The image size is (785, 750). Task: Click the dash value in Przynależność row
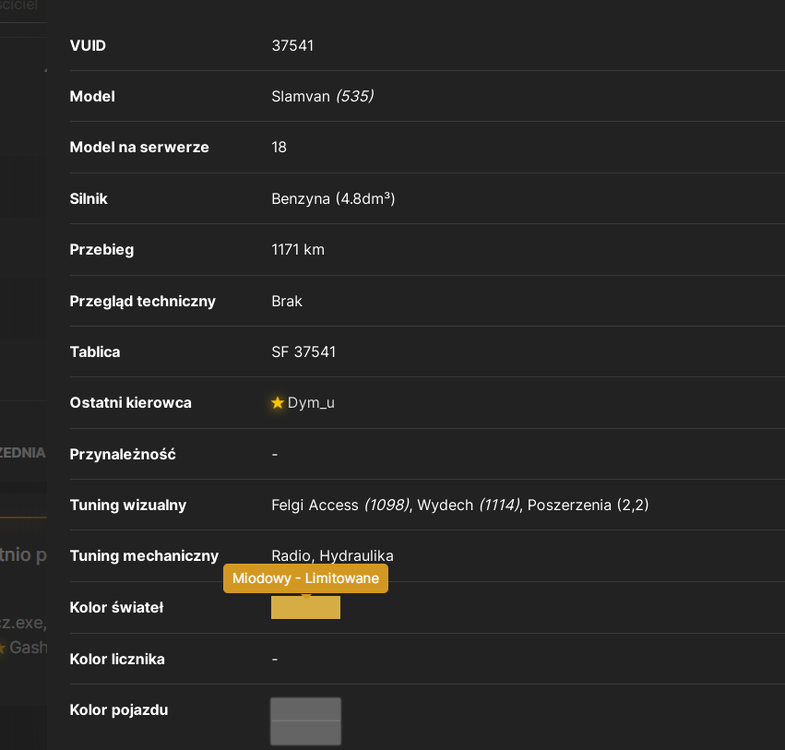274,455
